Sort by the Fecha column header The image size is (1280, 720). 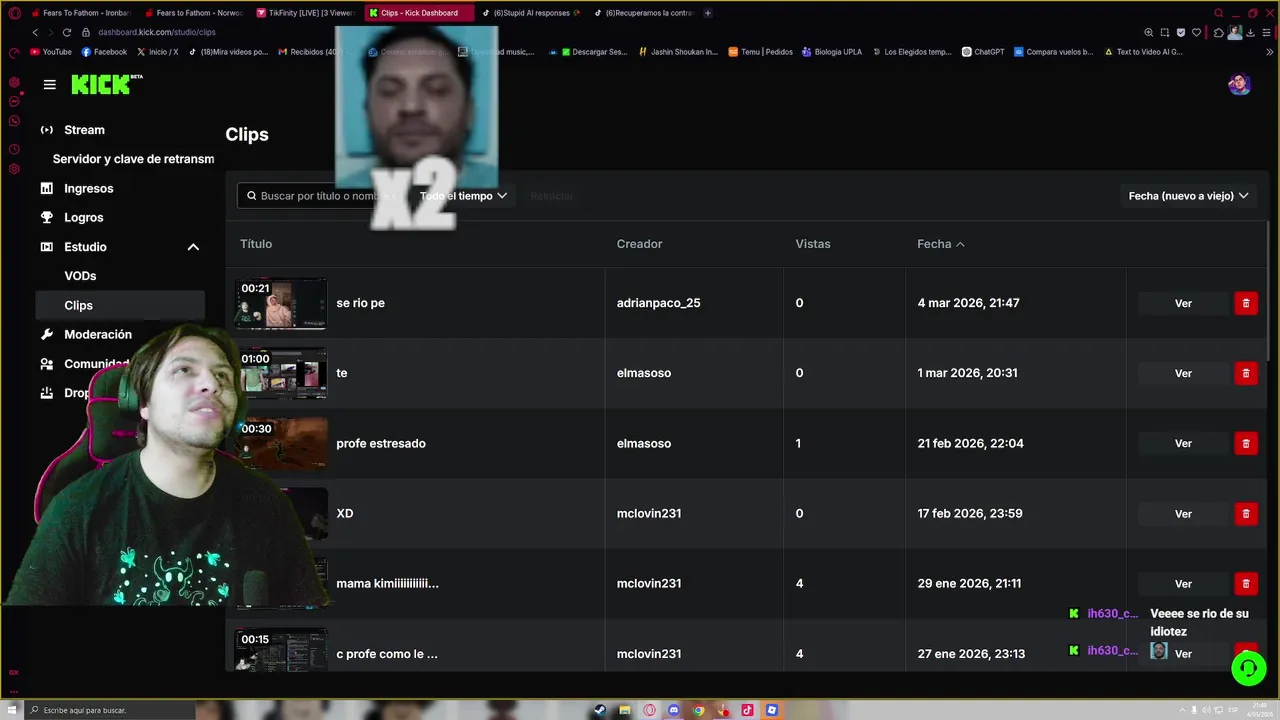tap(941, 244)
